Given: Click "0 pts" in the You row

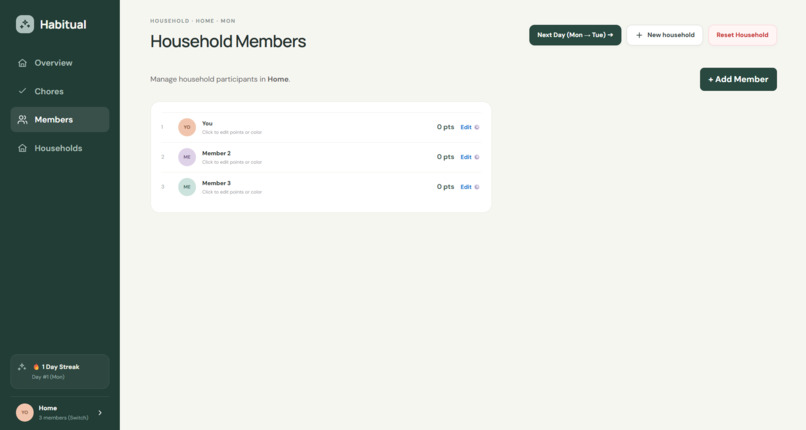Looking at the screenshot, I should 445,127.
